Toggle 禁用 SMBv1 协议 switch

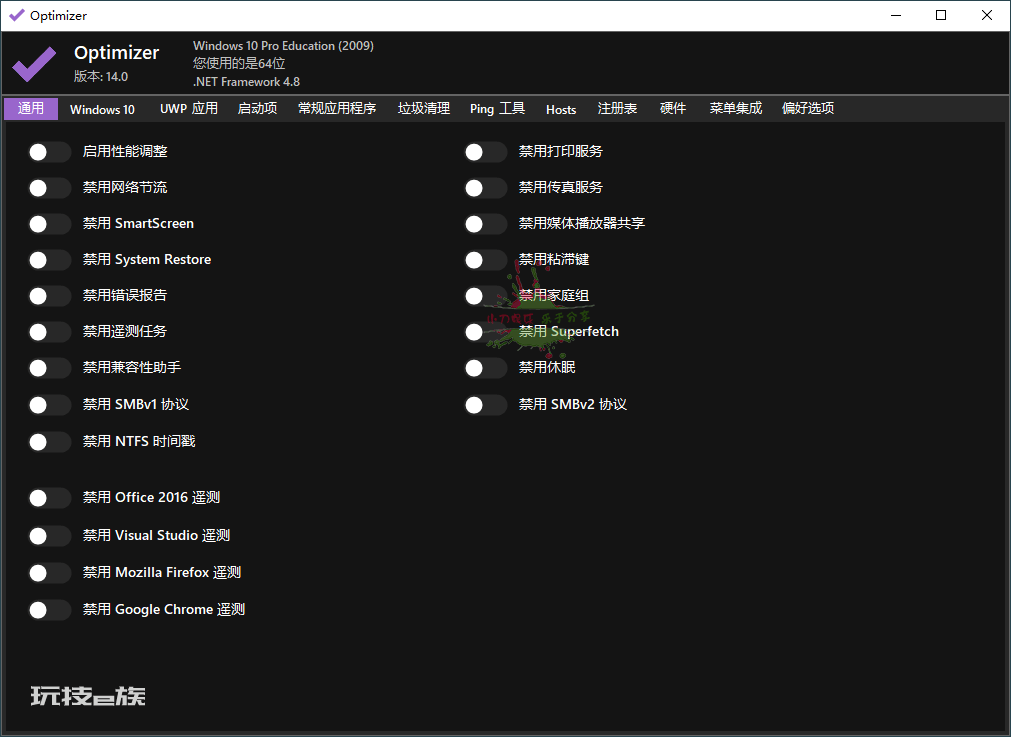coord(50,405)
